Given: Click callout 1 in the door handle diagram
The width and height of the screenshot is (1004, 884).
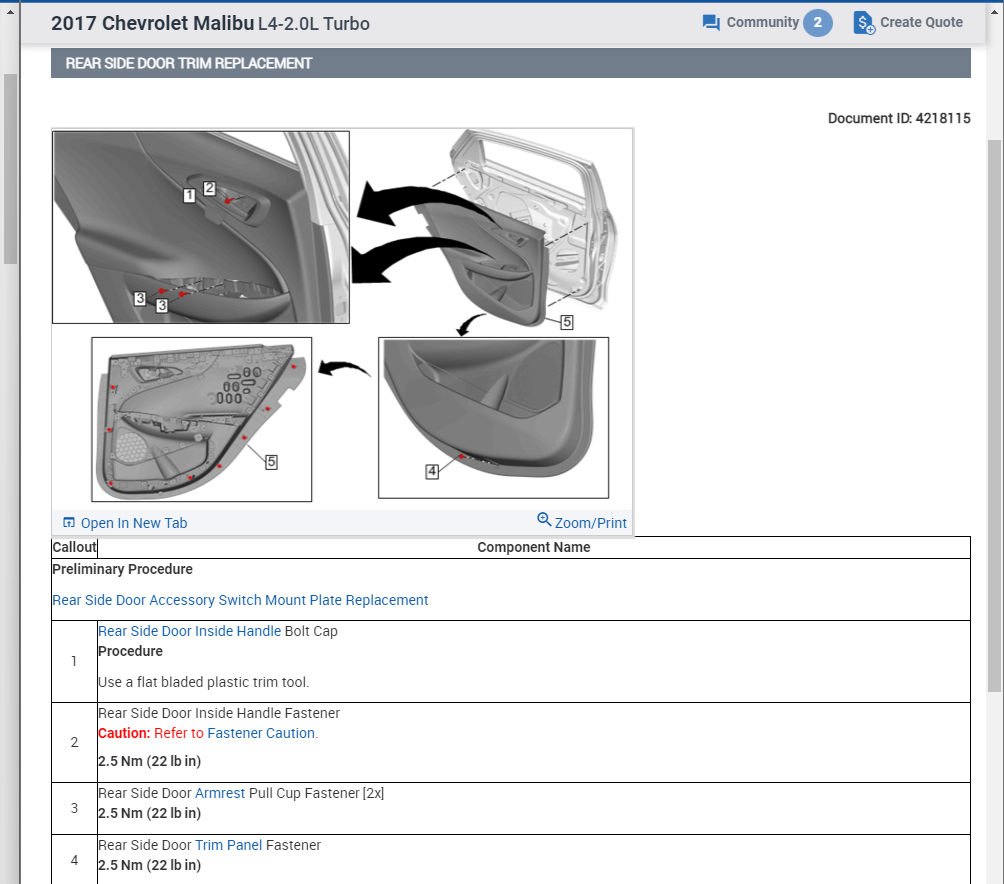Looking at the screenshot, I should coord(189,196).
